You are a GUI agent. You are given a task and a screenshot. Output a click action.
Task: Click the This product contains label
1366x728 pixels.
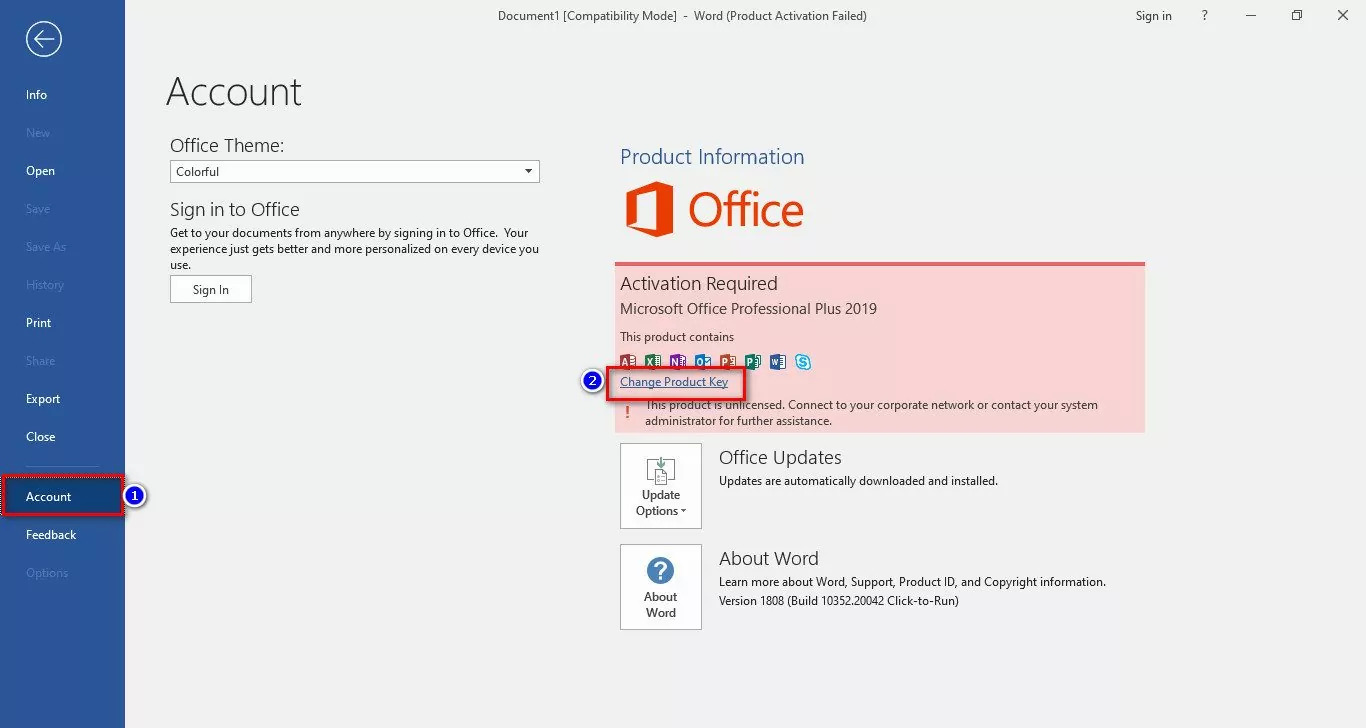[677, 337]
